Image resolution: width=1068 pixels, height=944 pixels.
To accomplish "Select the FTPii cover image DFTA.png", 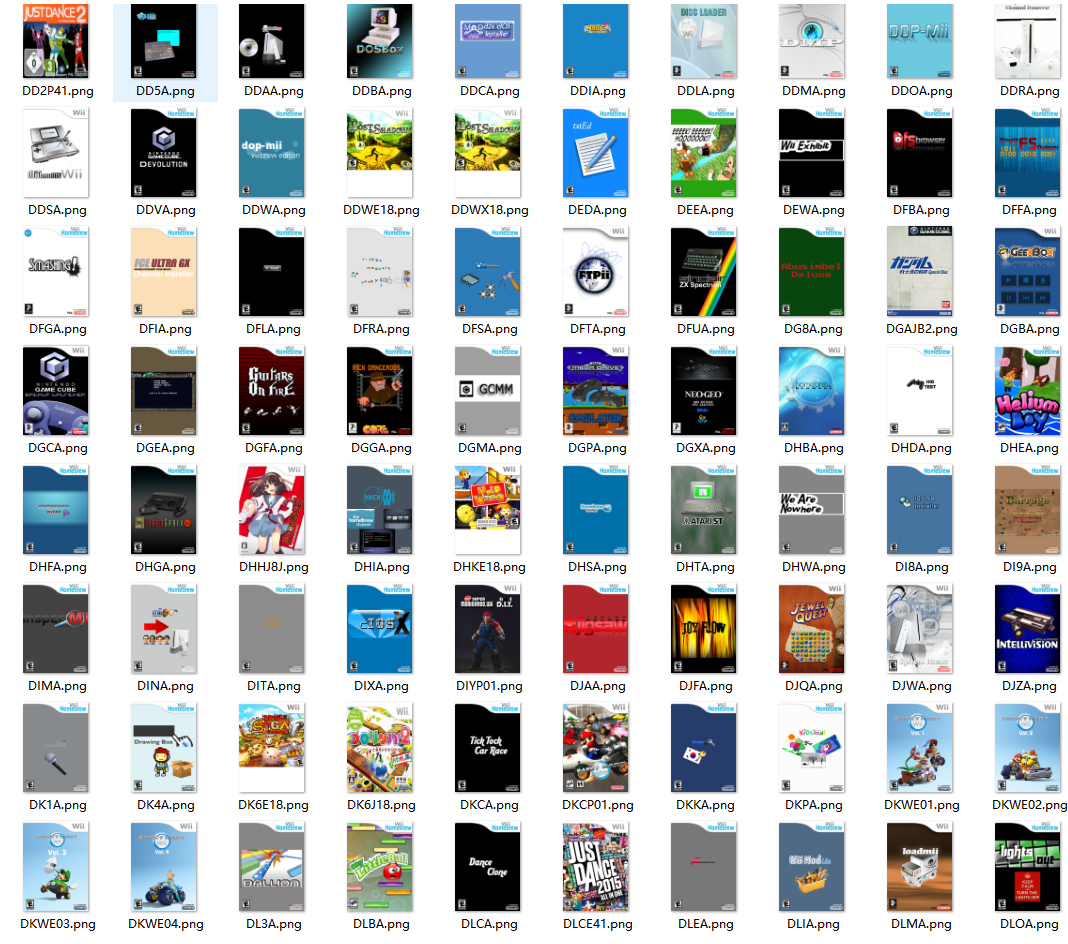I will [x=596, y=271].
